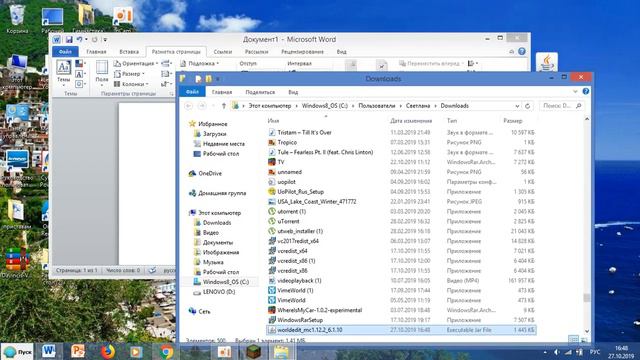
Task: Expand the Колонки dropdown in Word
Action: point(131,84)
